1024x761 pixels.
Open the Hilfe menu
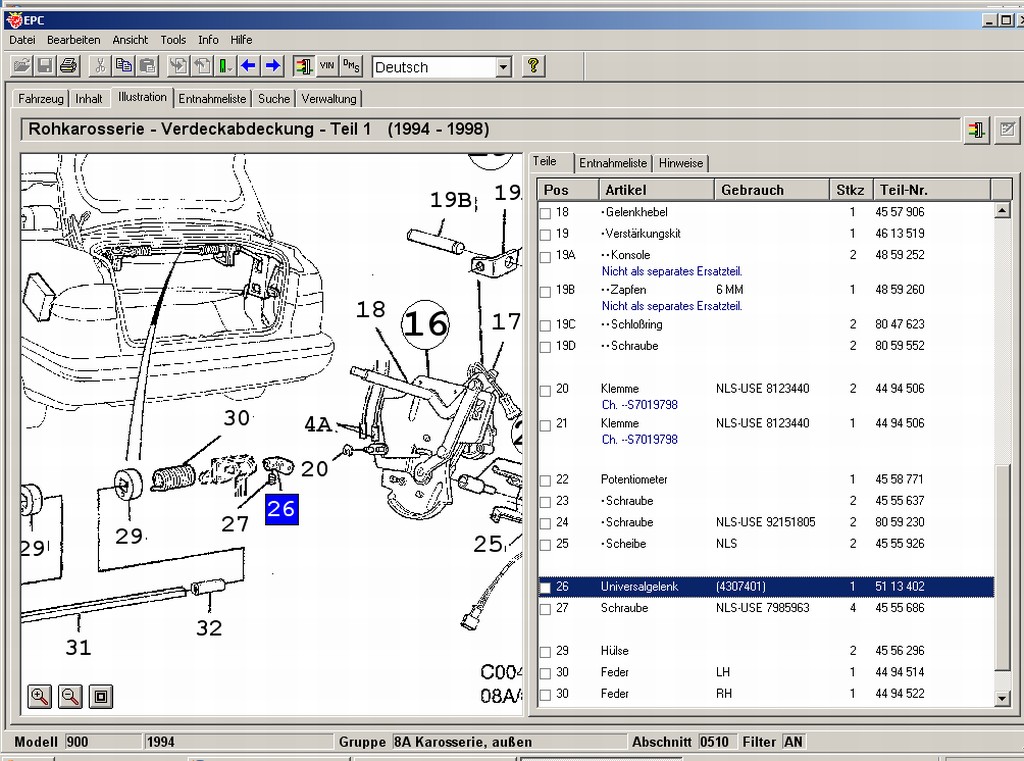241,40
